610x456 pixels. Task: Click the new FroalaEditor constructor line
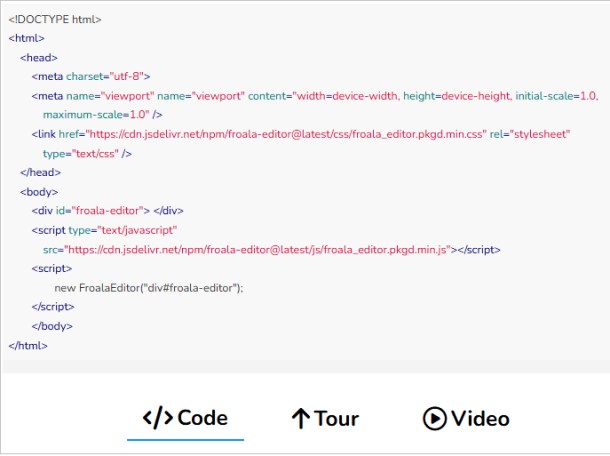coord(149,288)
